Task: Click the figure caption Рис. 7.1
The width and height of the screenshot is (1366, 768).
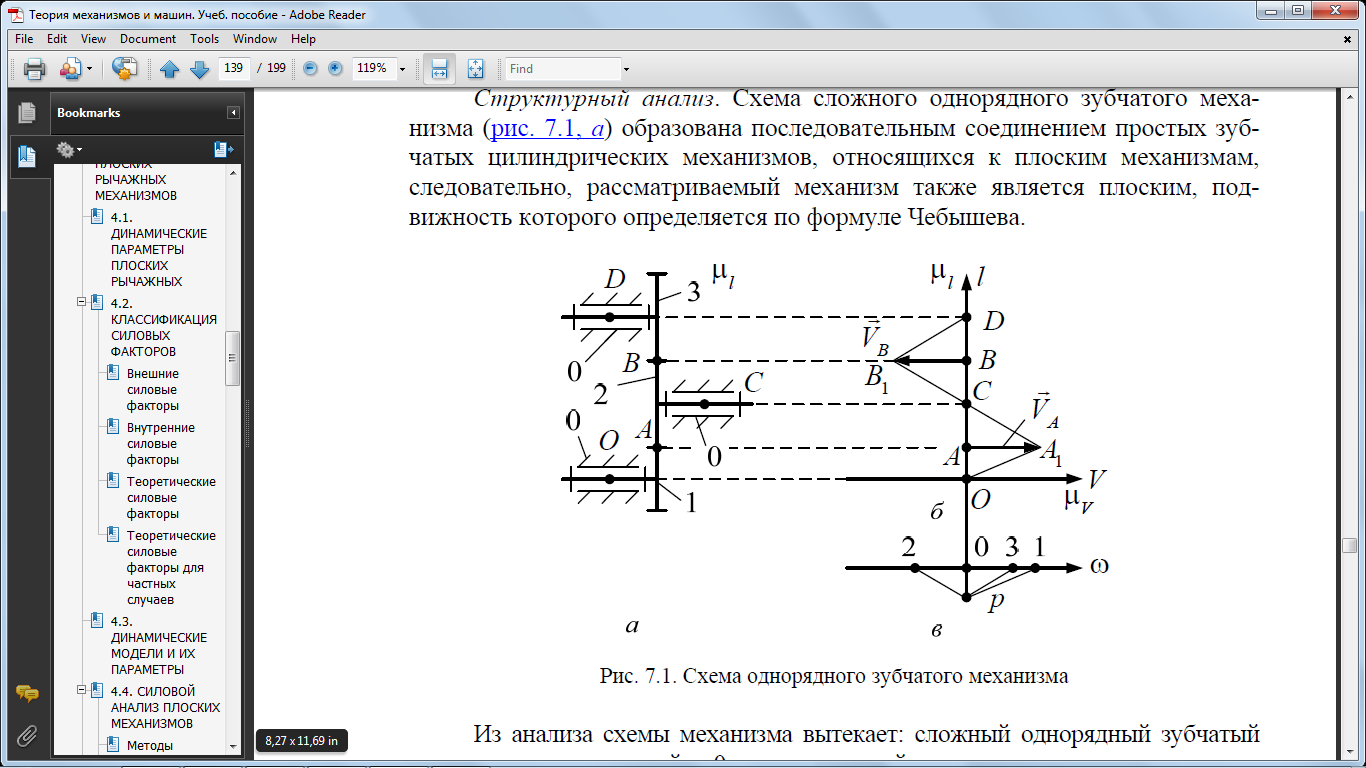Action: pyautogui.click(x=834, y=676)
